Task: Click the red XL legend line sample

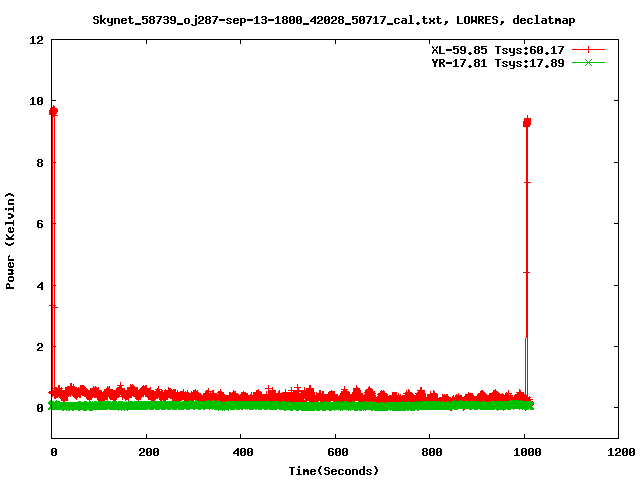Action: pyautogui.click(x=588, y=50)
